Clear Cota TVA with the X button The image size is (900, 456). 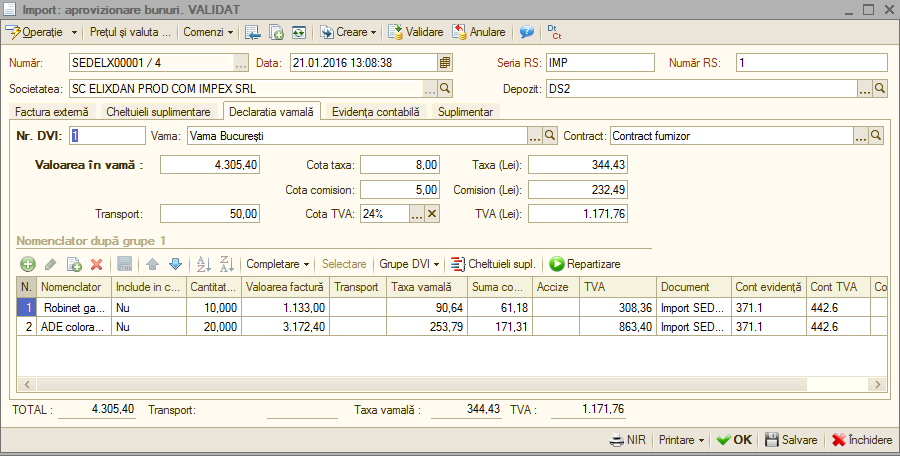432,214
